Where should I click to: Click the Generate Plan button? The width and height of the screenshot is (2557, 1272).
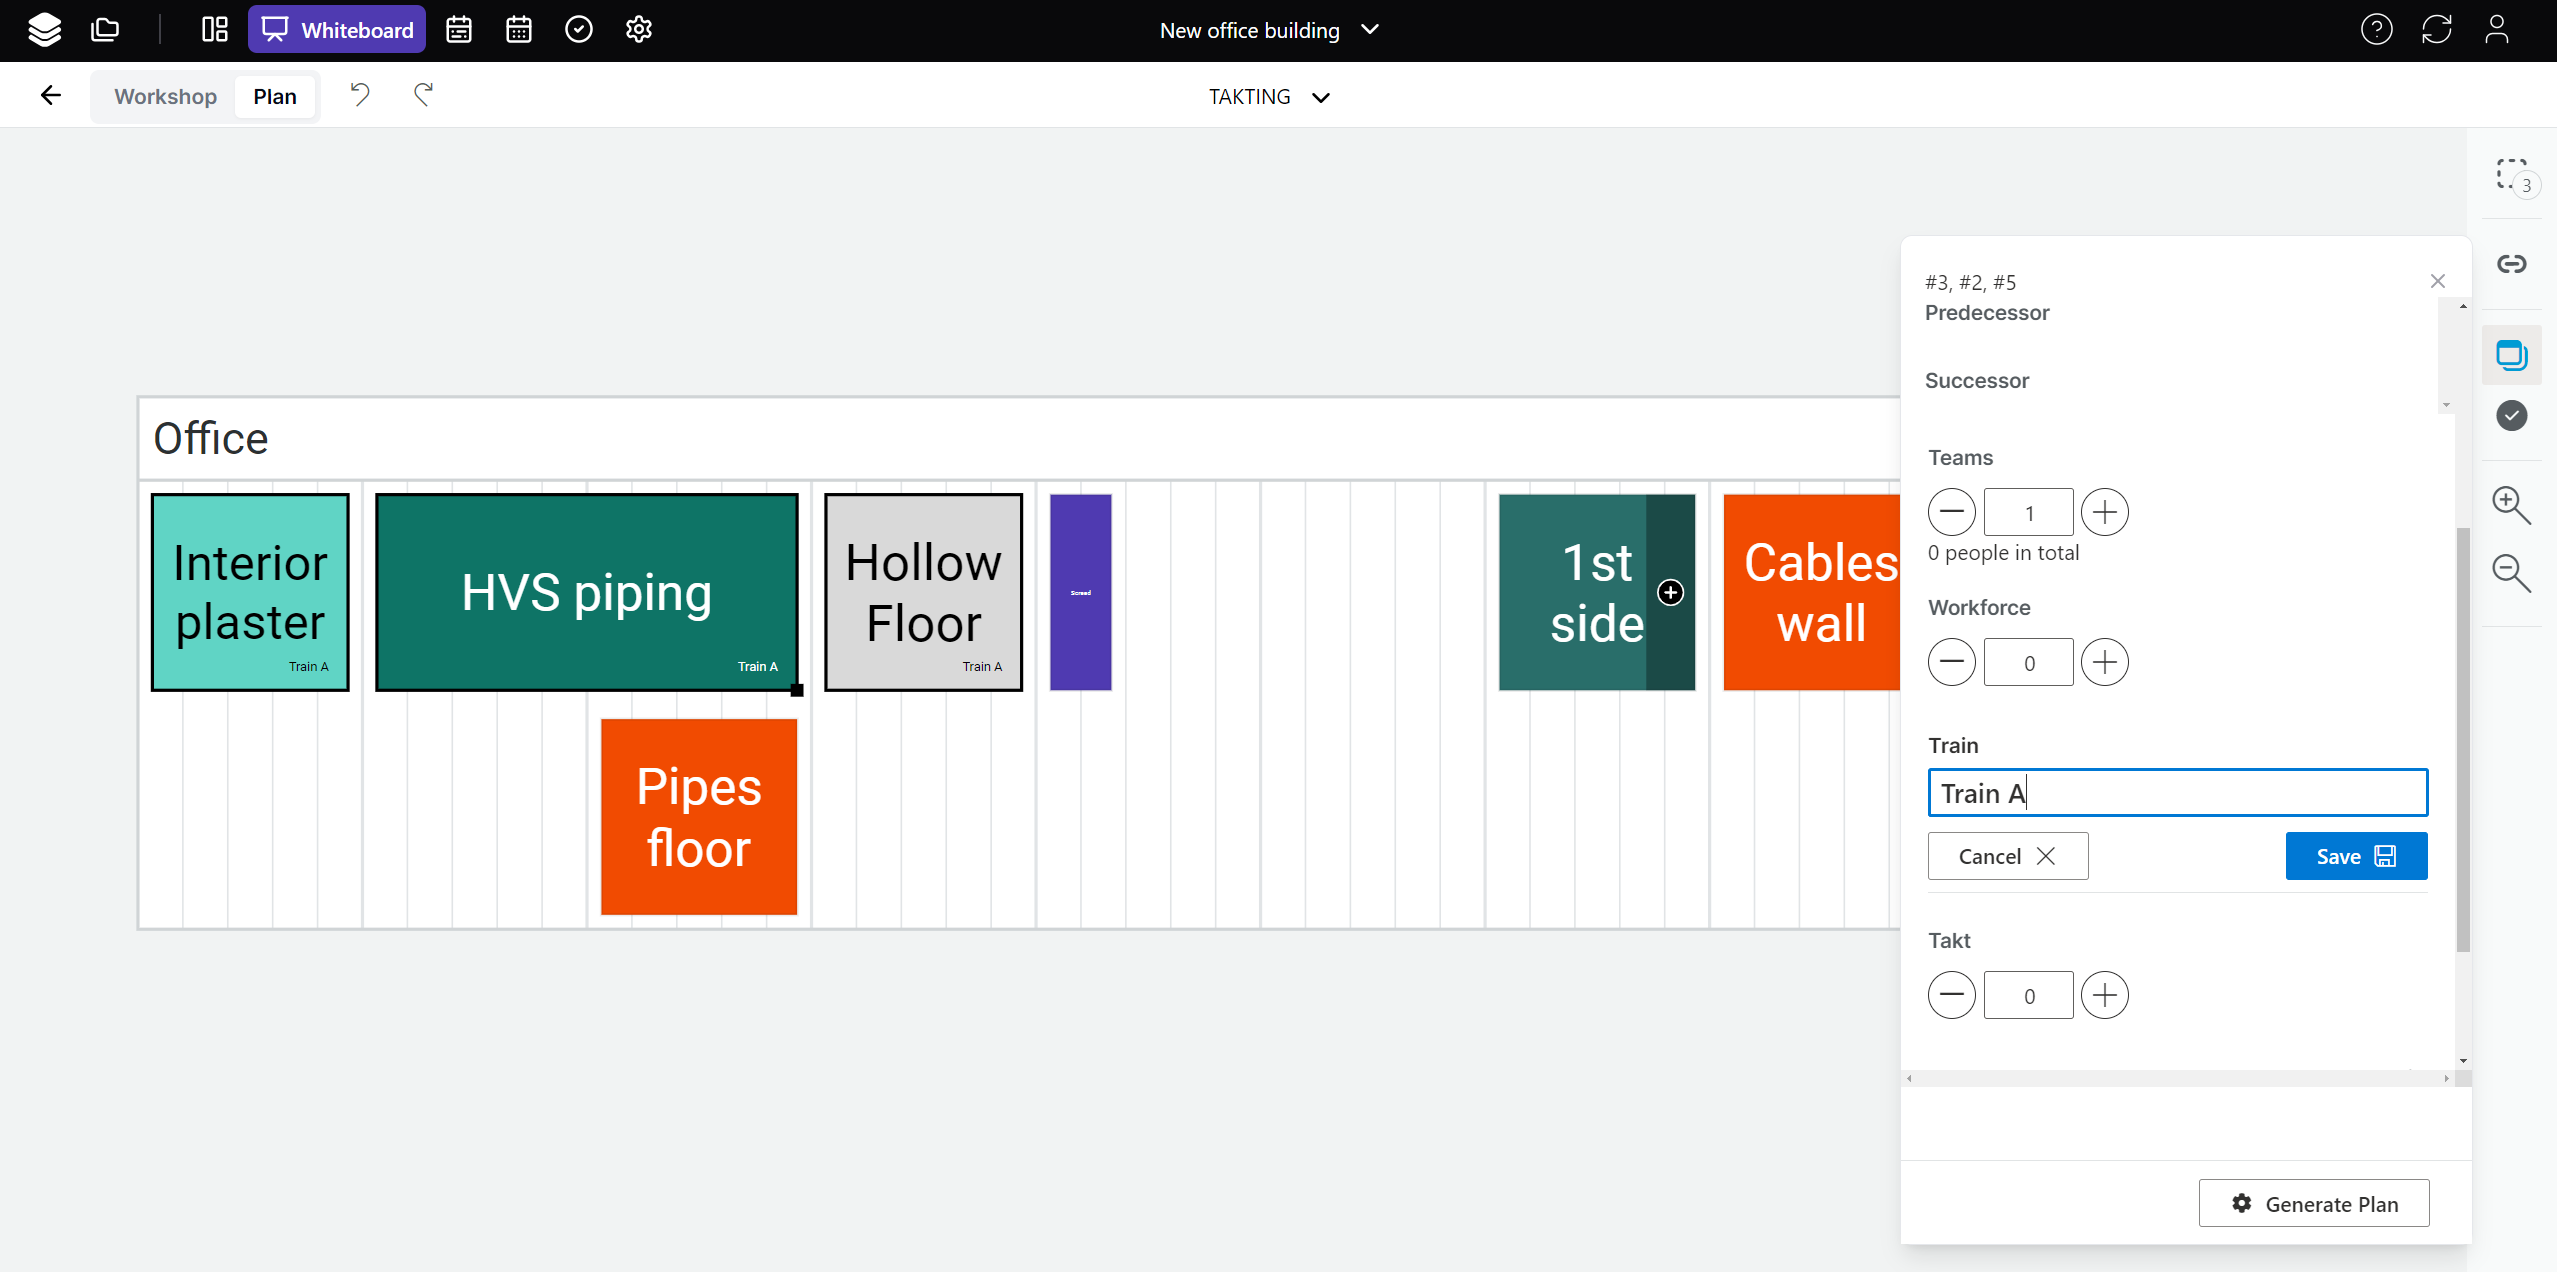click(x=2313, y=1204)
